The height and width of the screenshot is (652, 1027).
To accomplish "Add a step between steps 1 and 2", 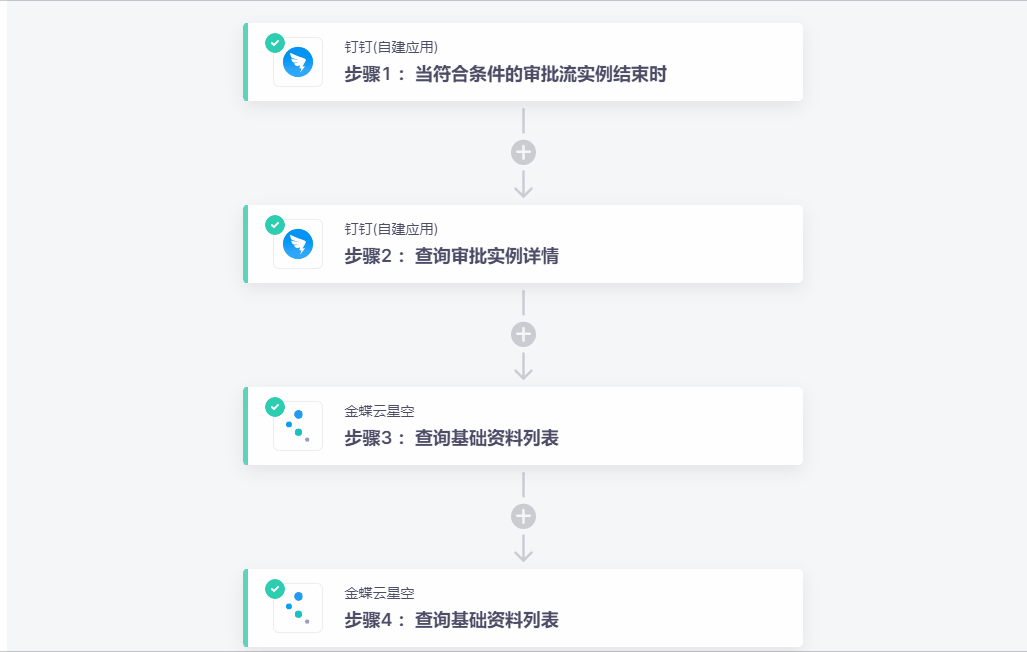I will pos(523,152).
